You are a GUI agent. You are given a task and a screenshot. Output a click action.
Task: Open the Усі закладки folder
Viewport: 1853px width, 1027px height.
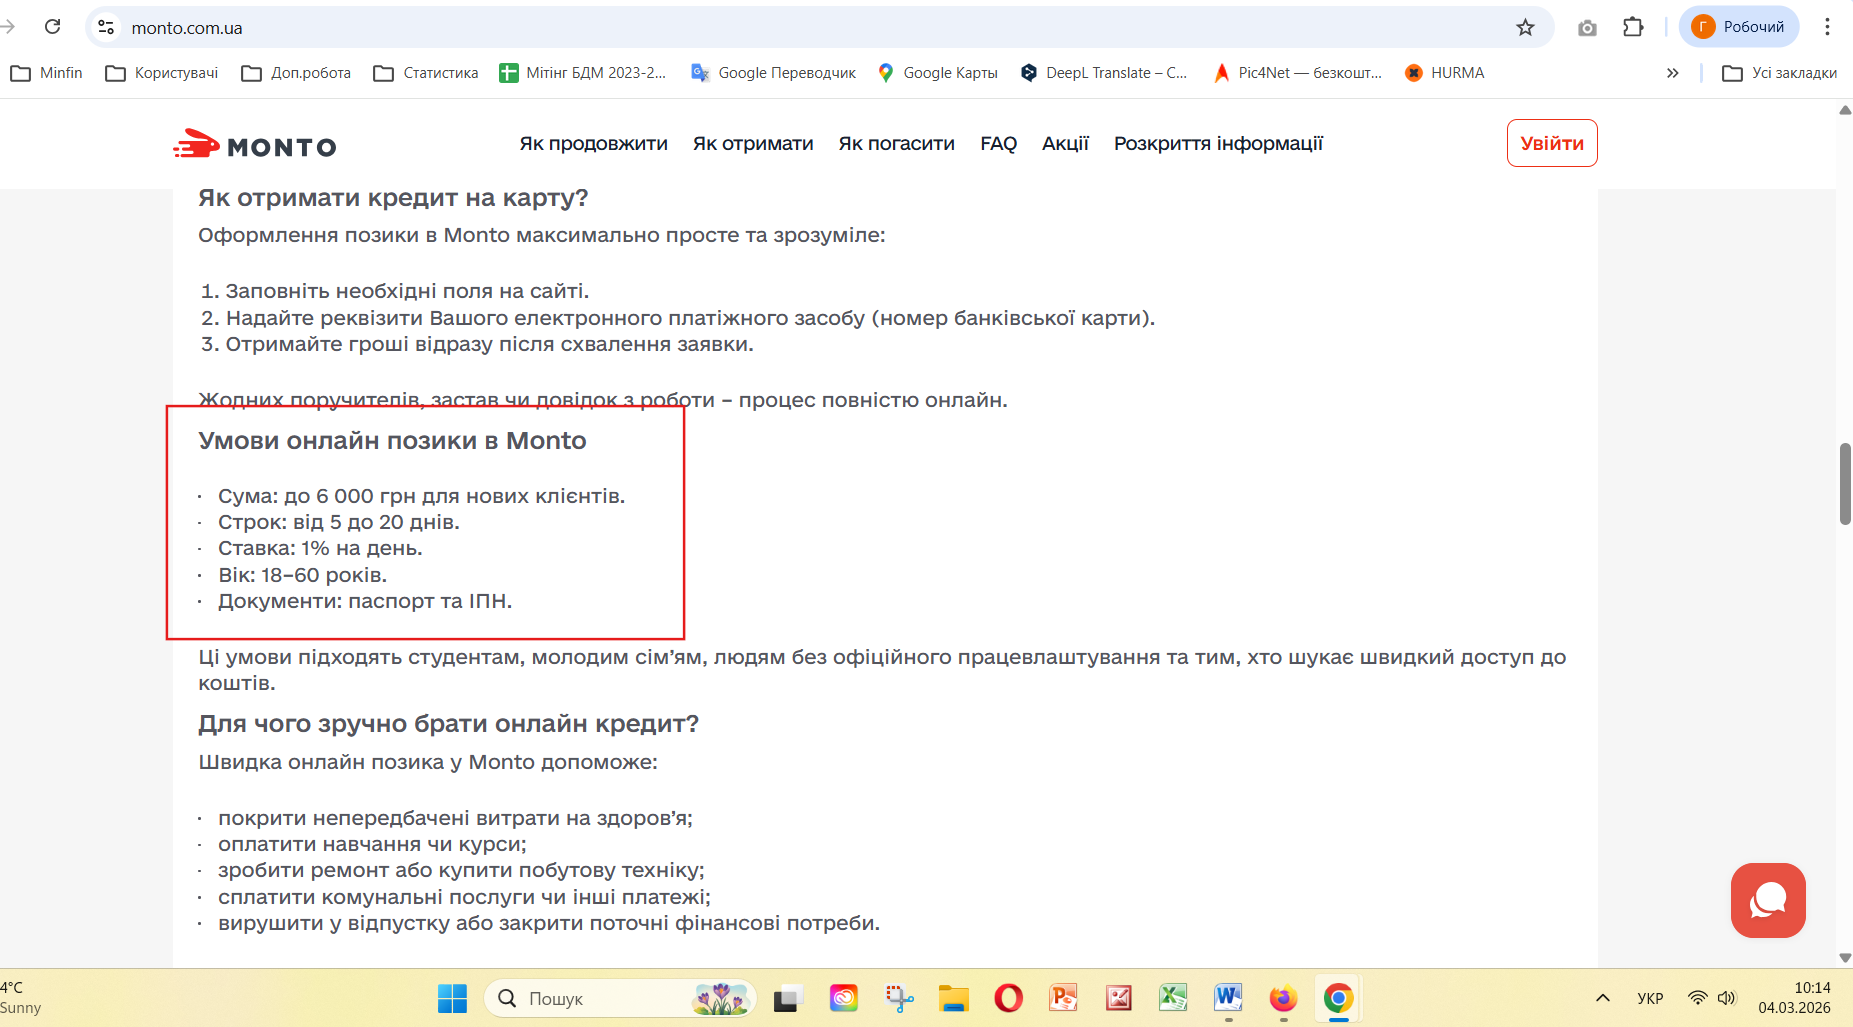coord(1779,73)
